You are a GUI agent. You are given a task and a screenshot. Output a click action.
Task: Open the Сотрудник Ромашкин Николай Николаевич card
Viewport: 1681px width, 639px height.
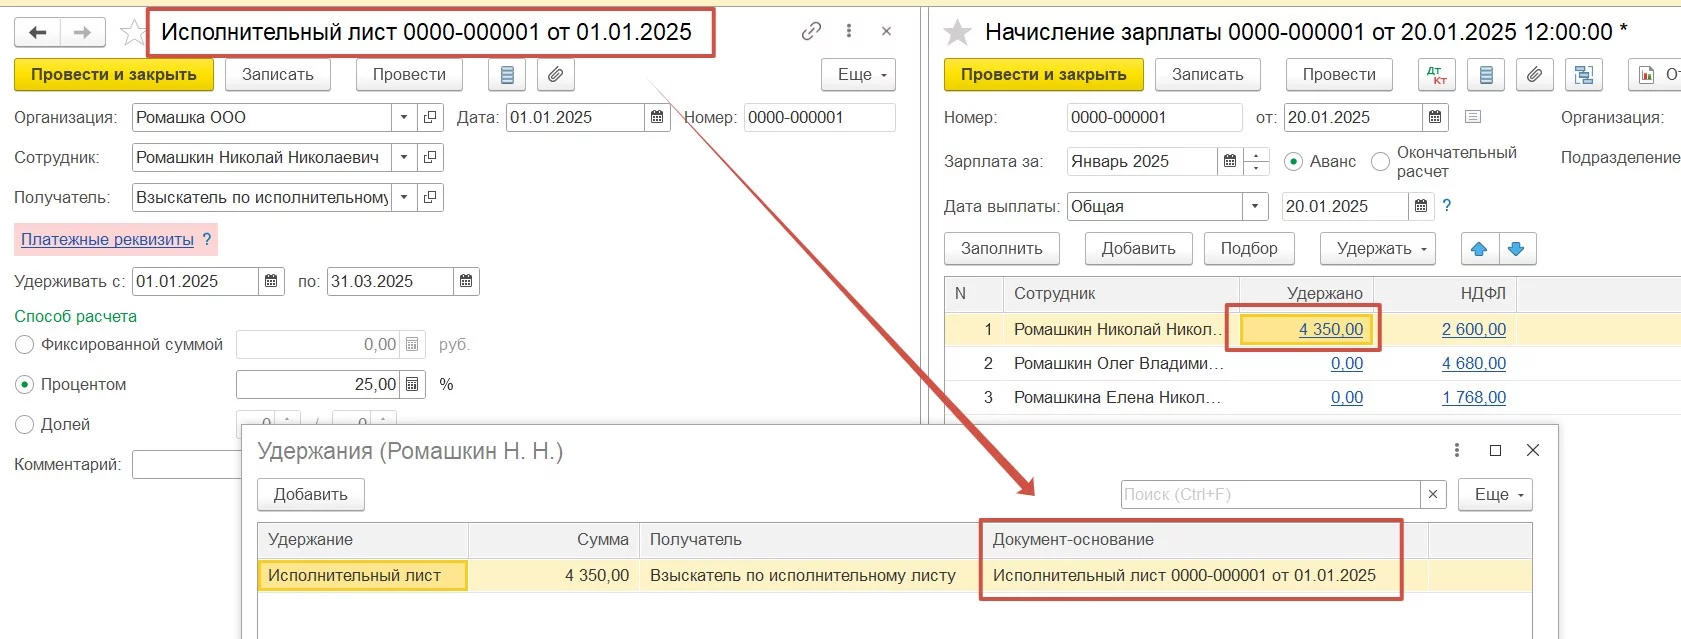[x=430, y=157]
